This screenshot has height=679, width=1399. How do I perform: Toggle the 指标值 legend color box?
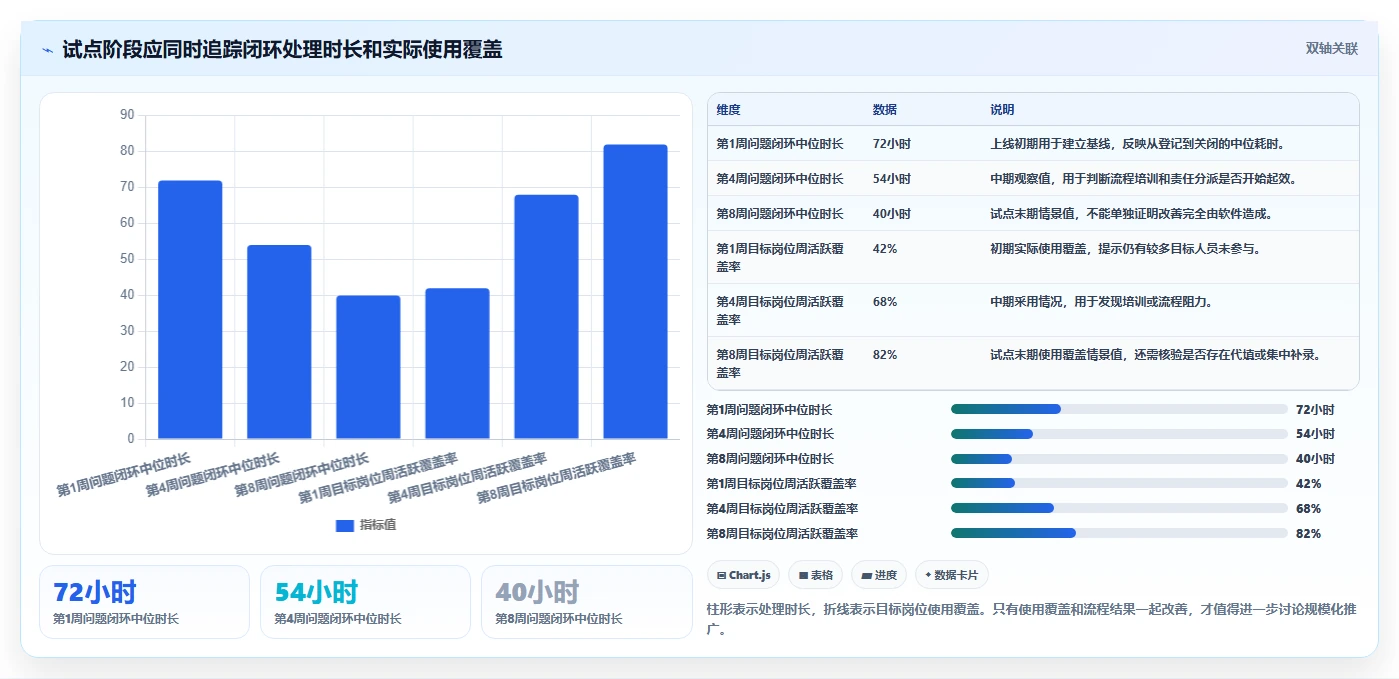tap(344, 525)
